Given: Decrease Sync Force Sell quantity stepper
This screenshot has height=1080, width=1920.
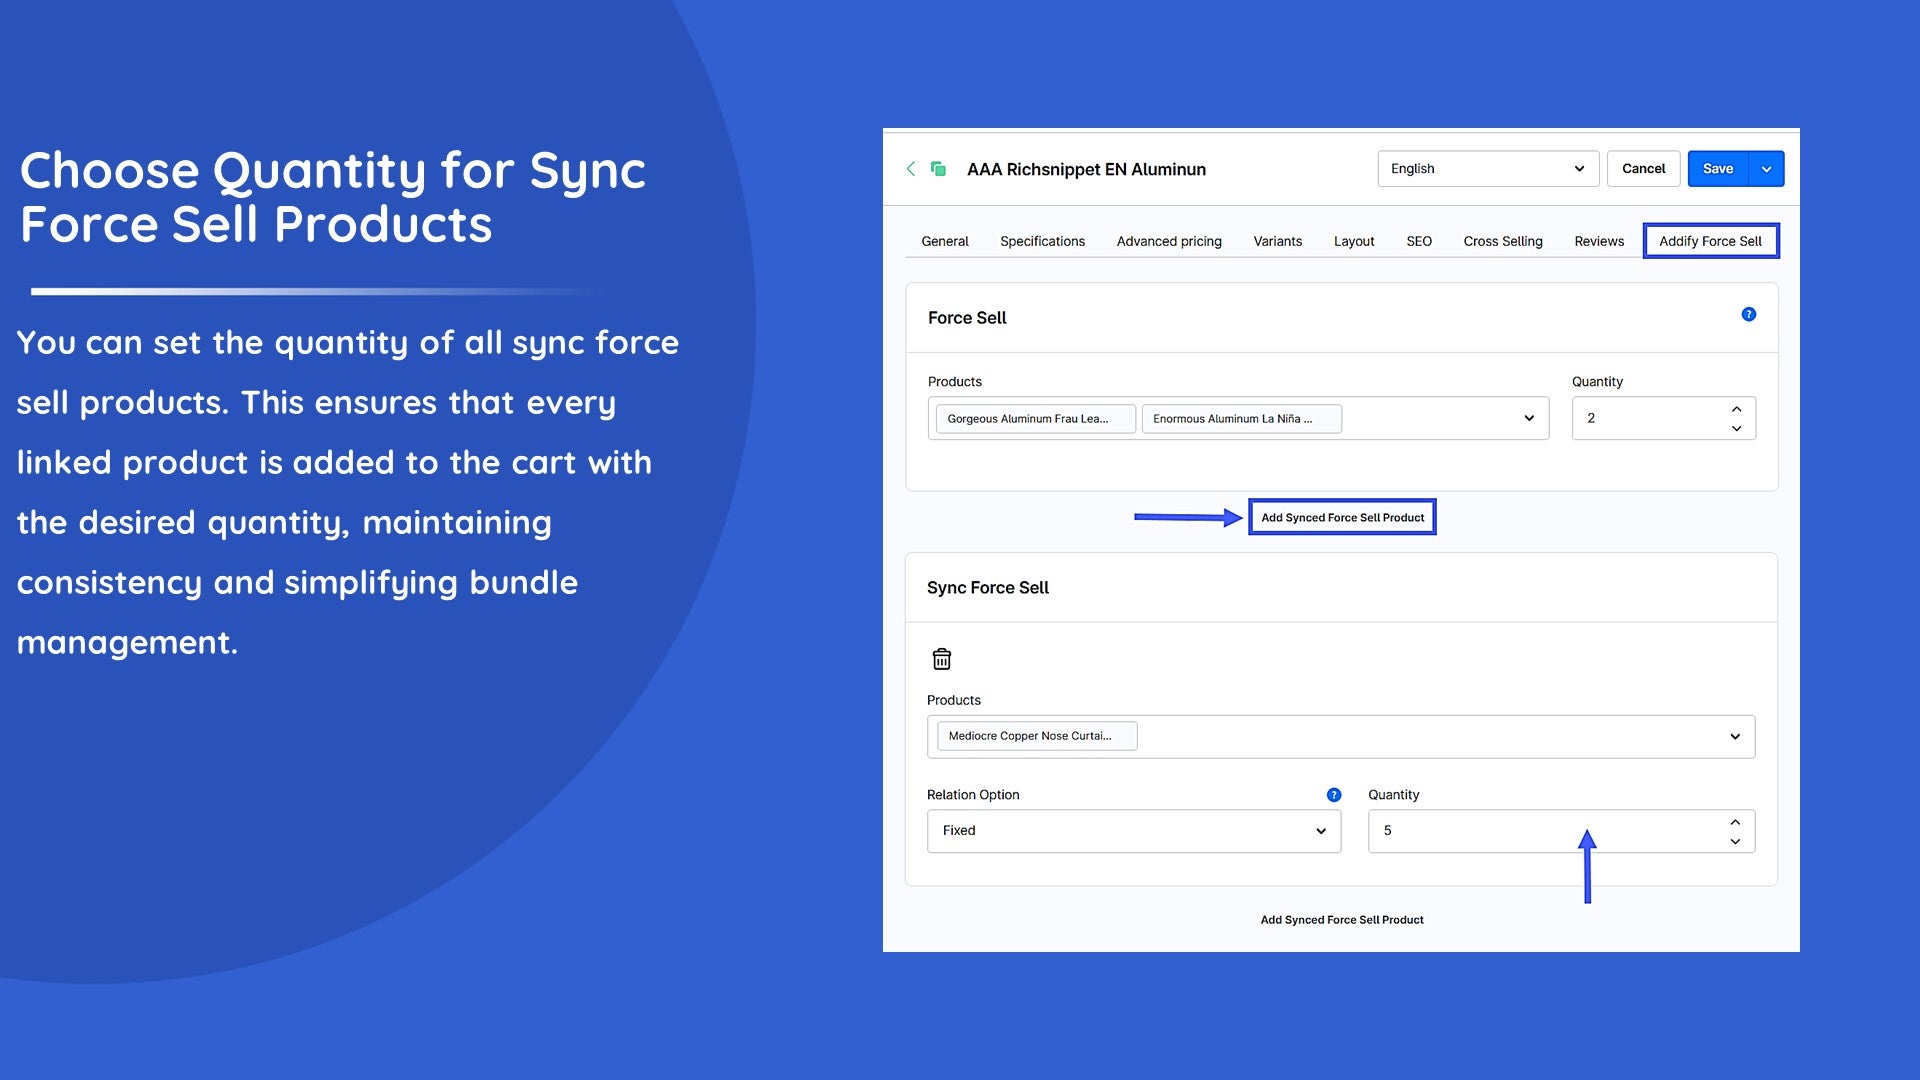Looking at the screenshot, I should tap(1735, 841).
